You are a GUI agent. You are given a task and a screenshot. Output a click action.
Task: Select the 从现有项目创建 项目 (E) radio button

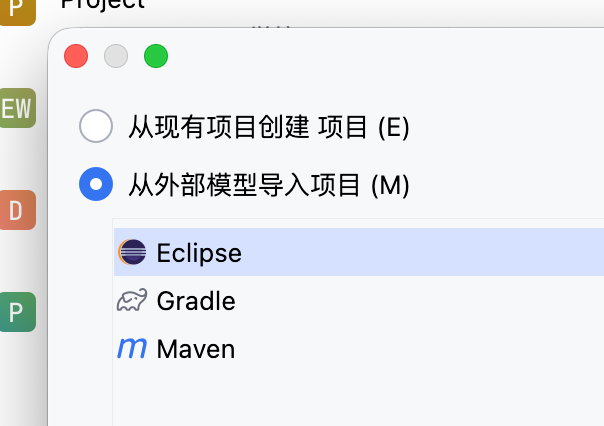[x=96, y=127]
